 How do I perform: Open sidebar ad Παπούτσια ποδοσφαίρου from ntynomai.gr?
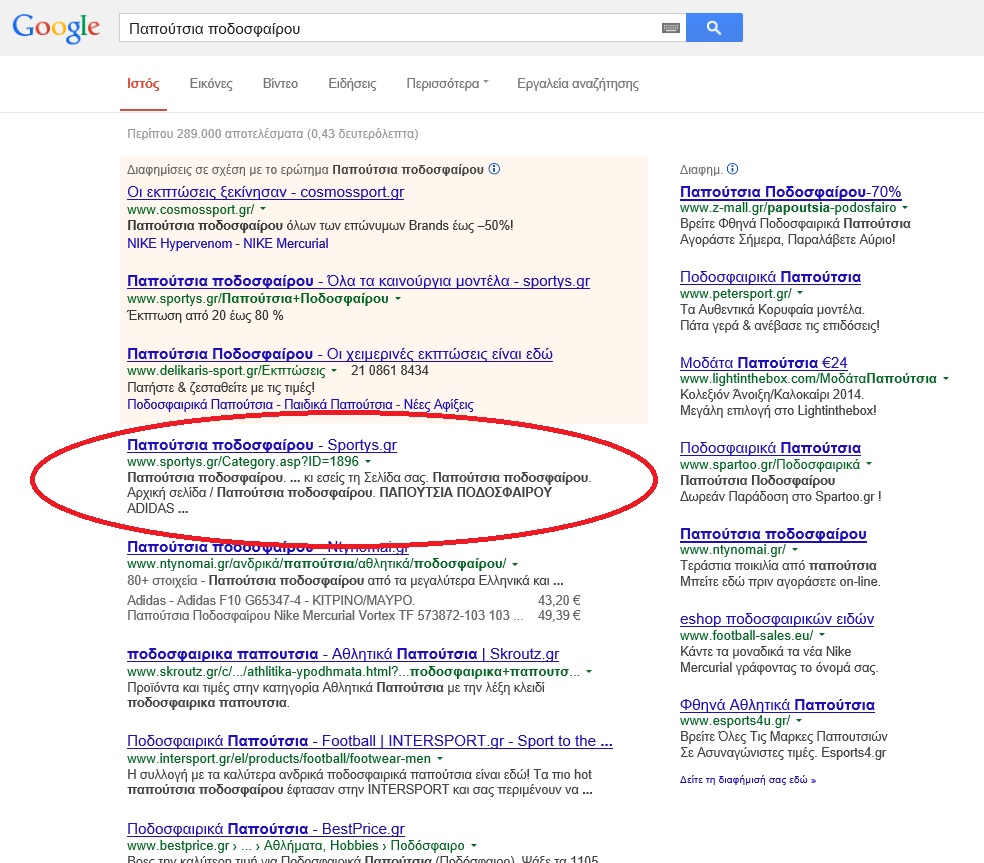coord(773,534)
